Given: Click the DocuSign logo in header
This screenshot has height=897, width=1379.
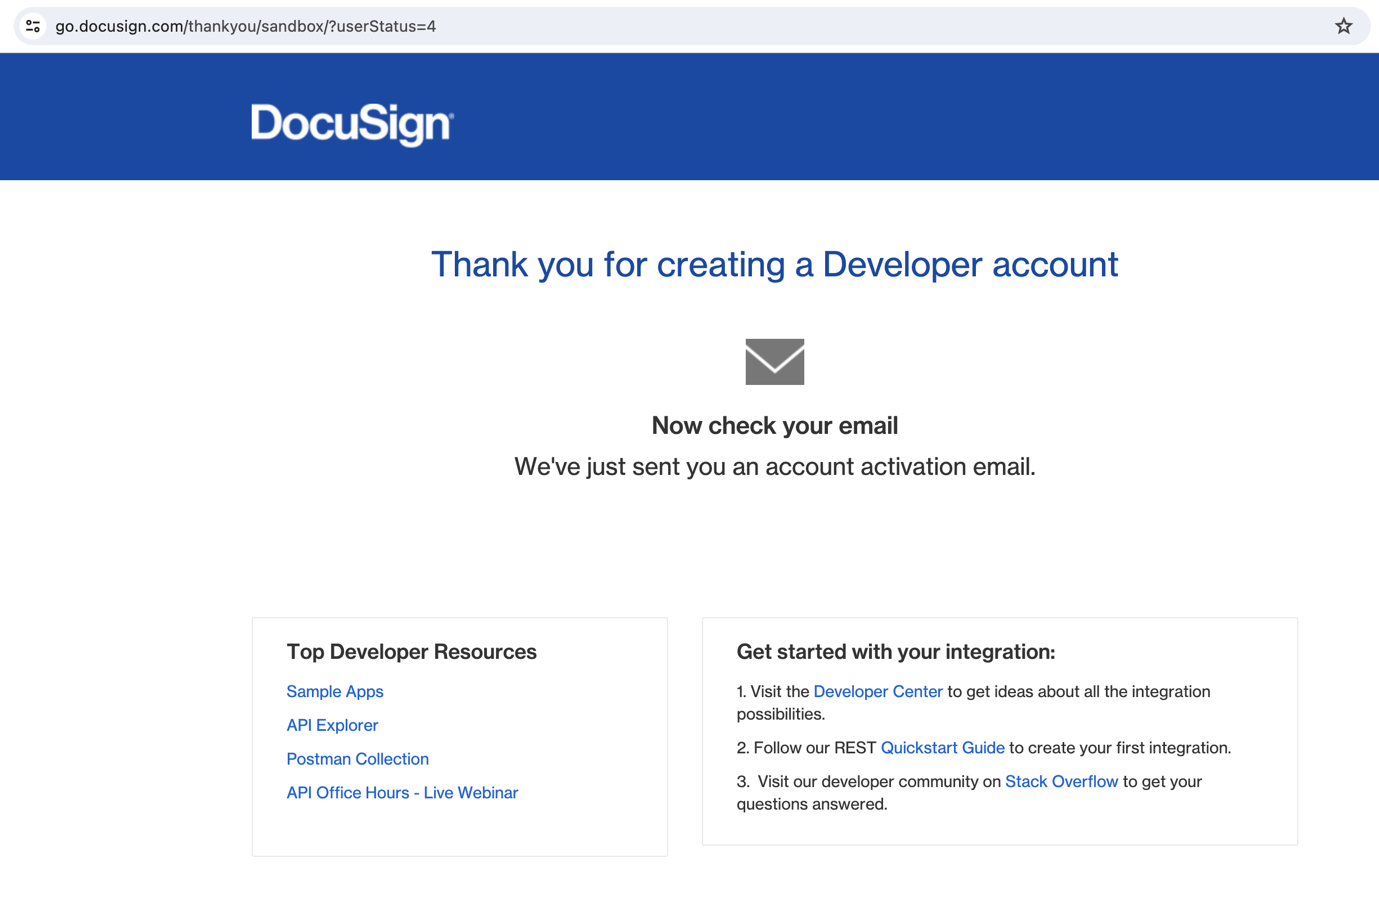Looking at the screenshot, I should (x=352, y=124).
